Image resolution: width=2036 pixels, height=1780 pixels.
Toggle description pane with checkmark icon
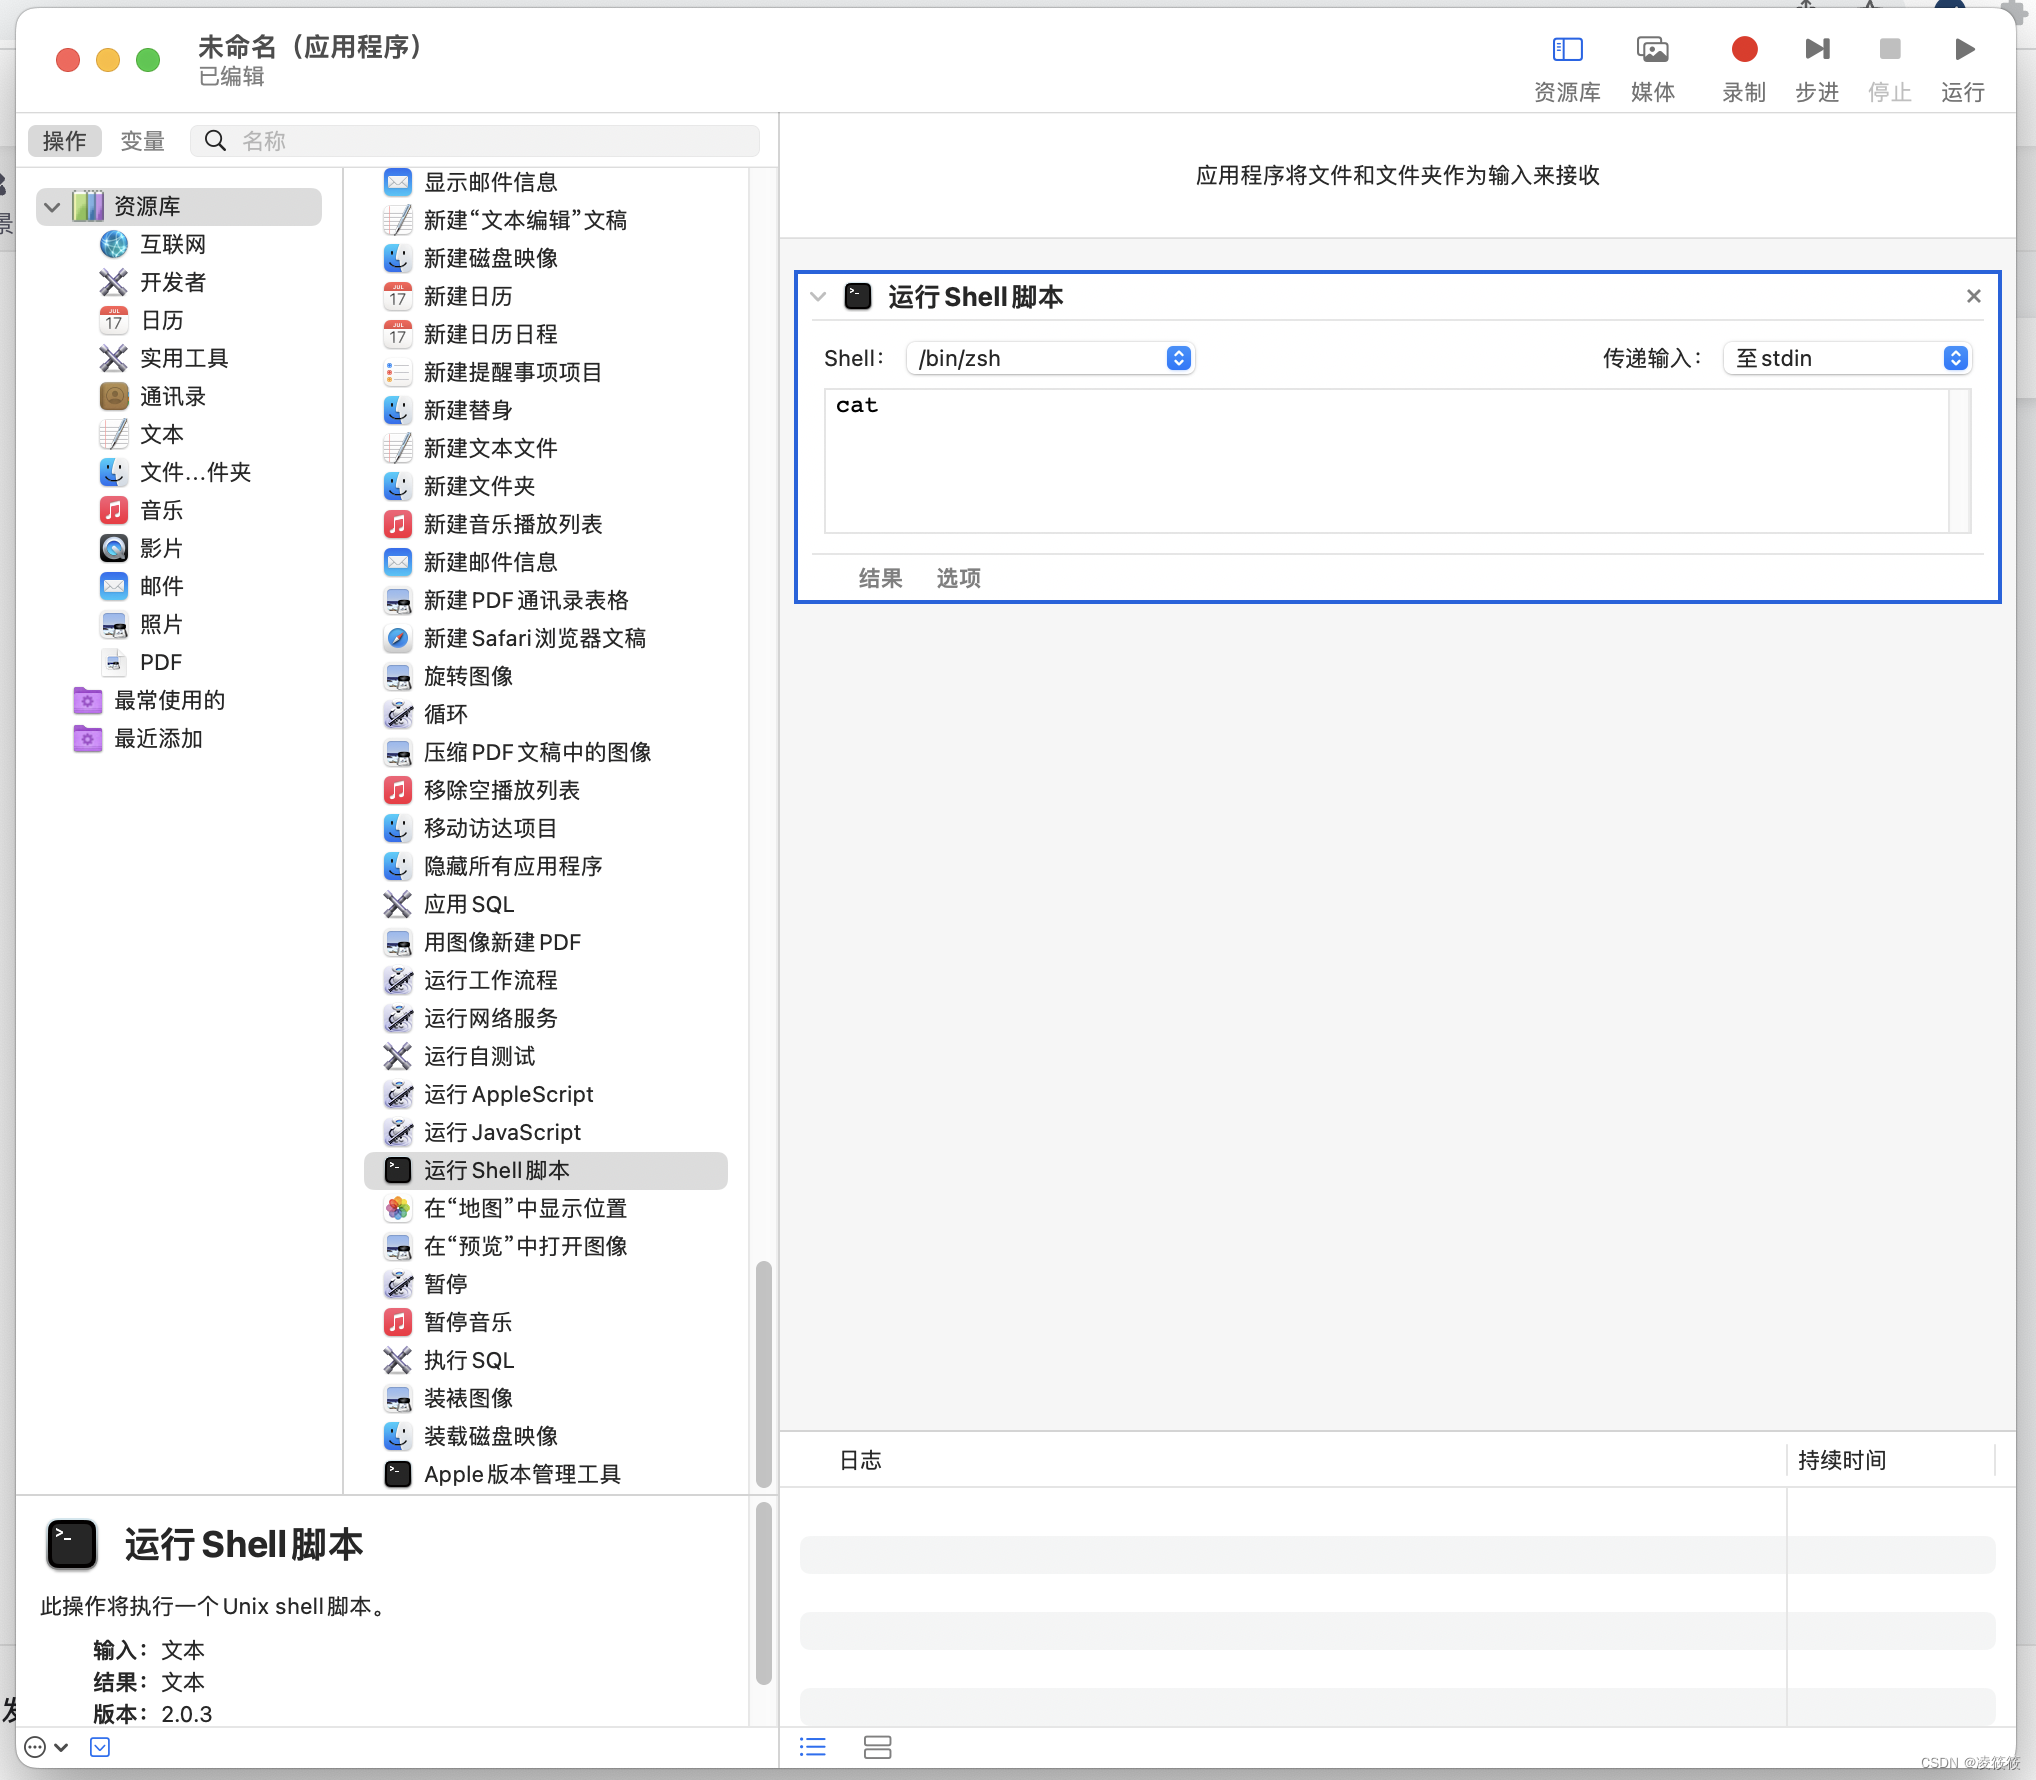point(100,1747)
